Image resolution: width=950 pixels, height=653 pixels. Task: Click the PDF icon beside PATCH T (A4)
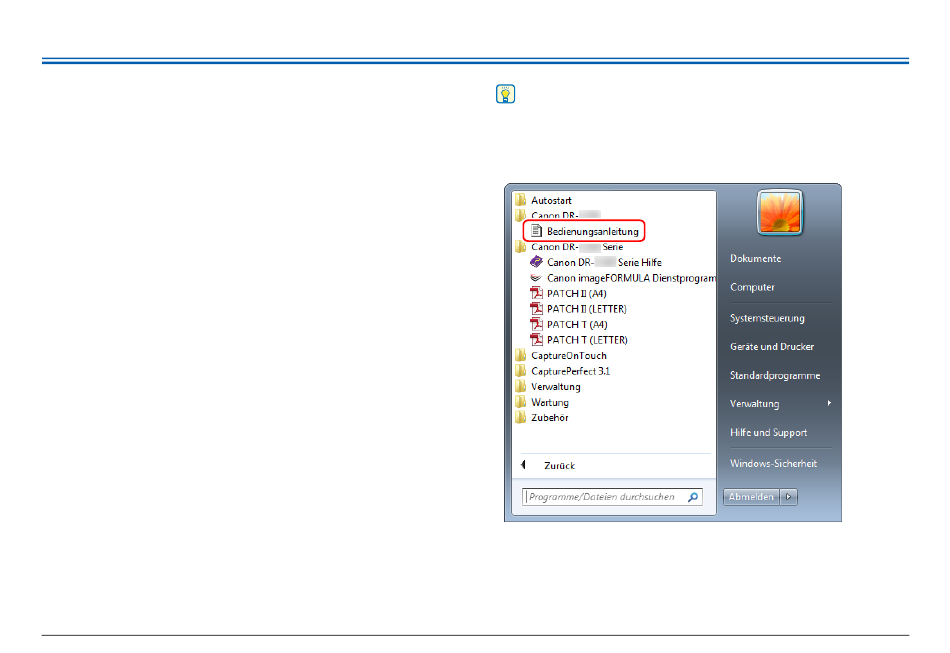click(536, 324)
